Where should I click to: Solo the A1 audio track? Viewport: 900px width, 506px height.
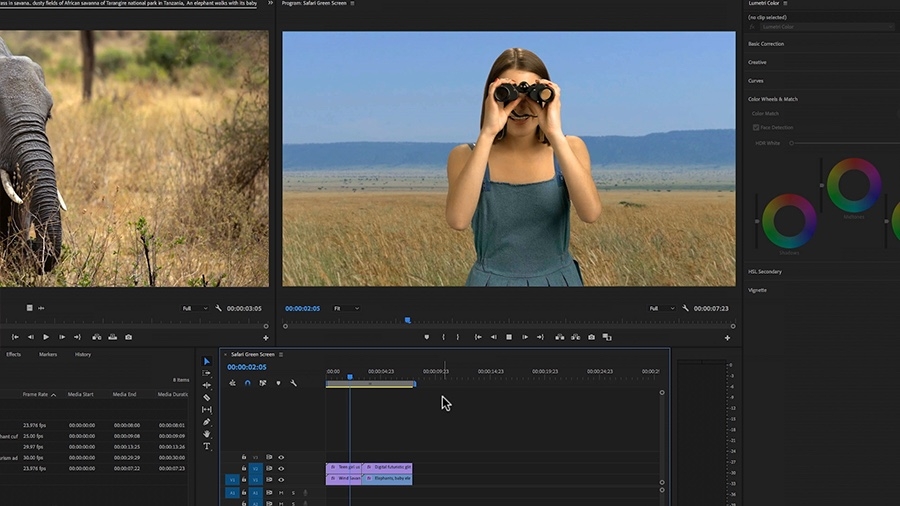[x=293, y=492]
